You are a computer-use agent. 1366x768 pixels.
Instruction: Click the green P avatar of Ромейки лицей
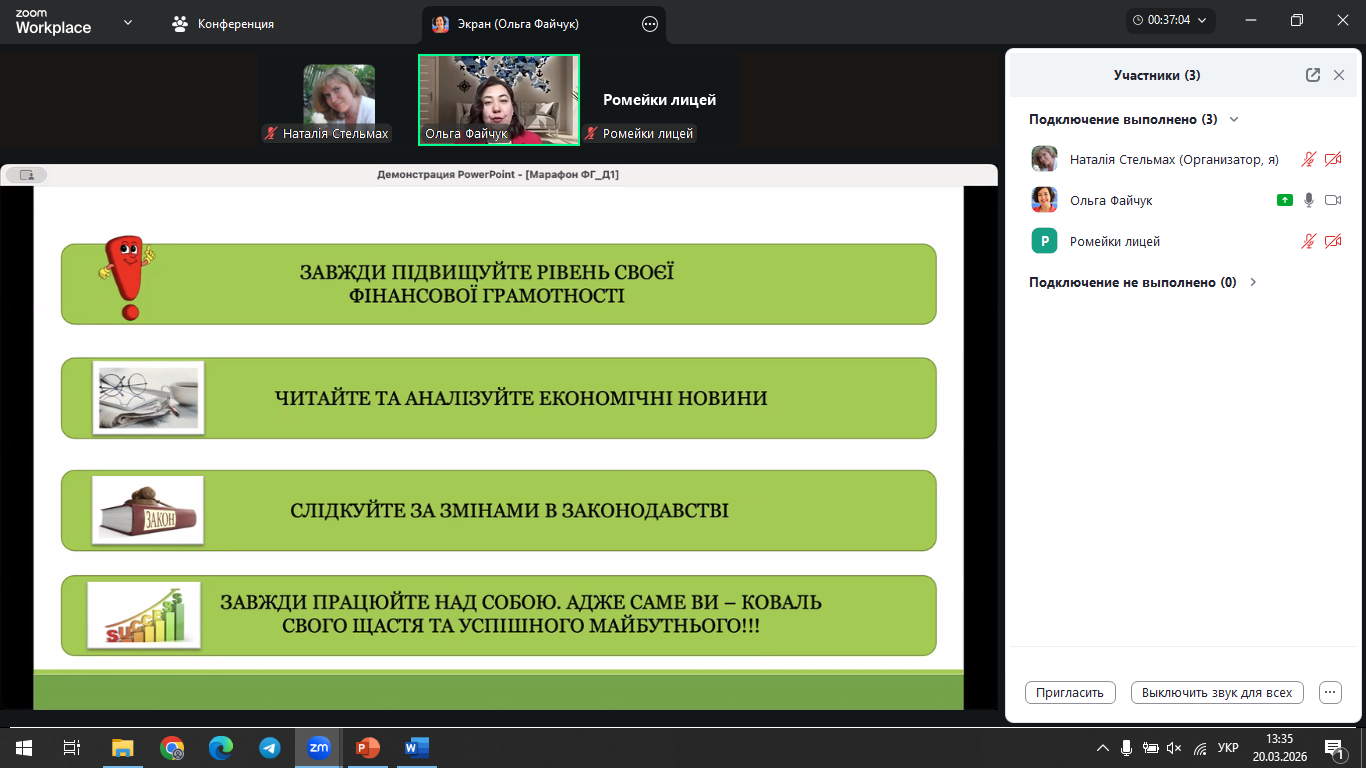pos(1045,241)
